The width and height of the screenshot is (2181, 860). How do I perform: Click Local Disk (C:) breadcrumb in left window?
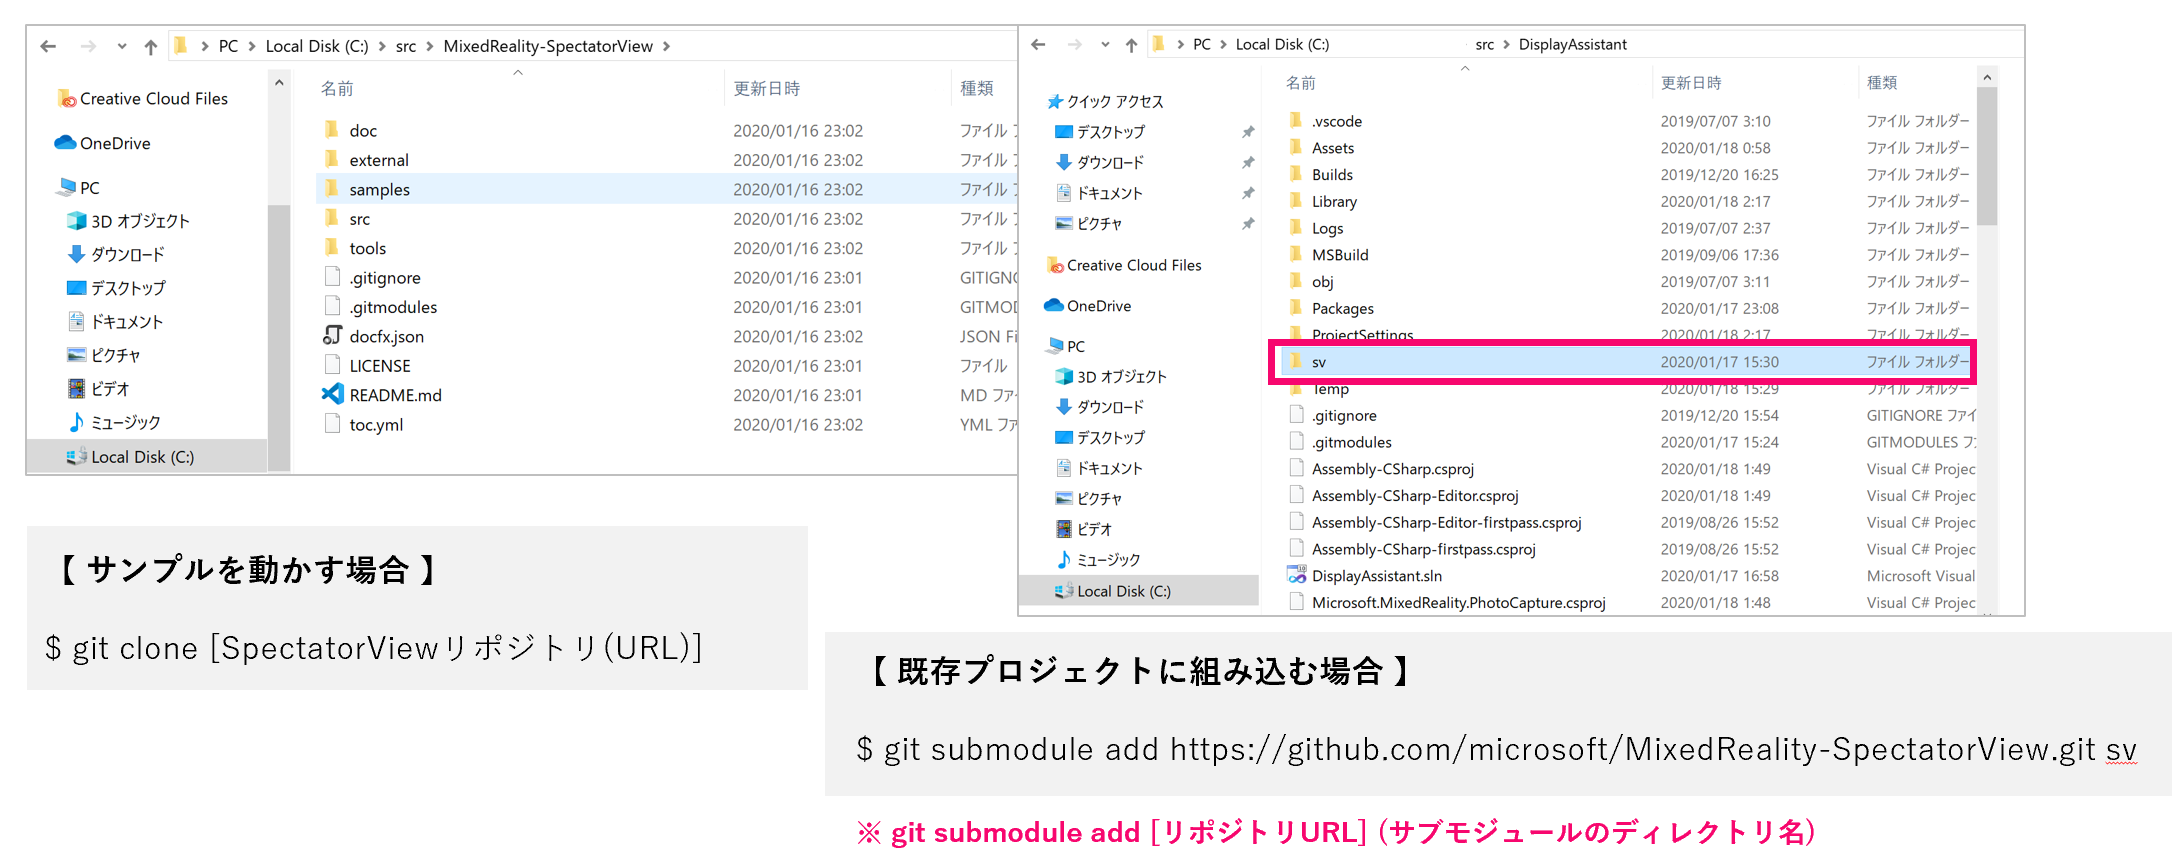click(x=317, y=46)
